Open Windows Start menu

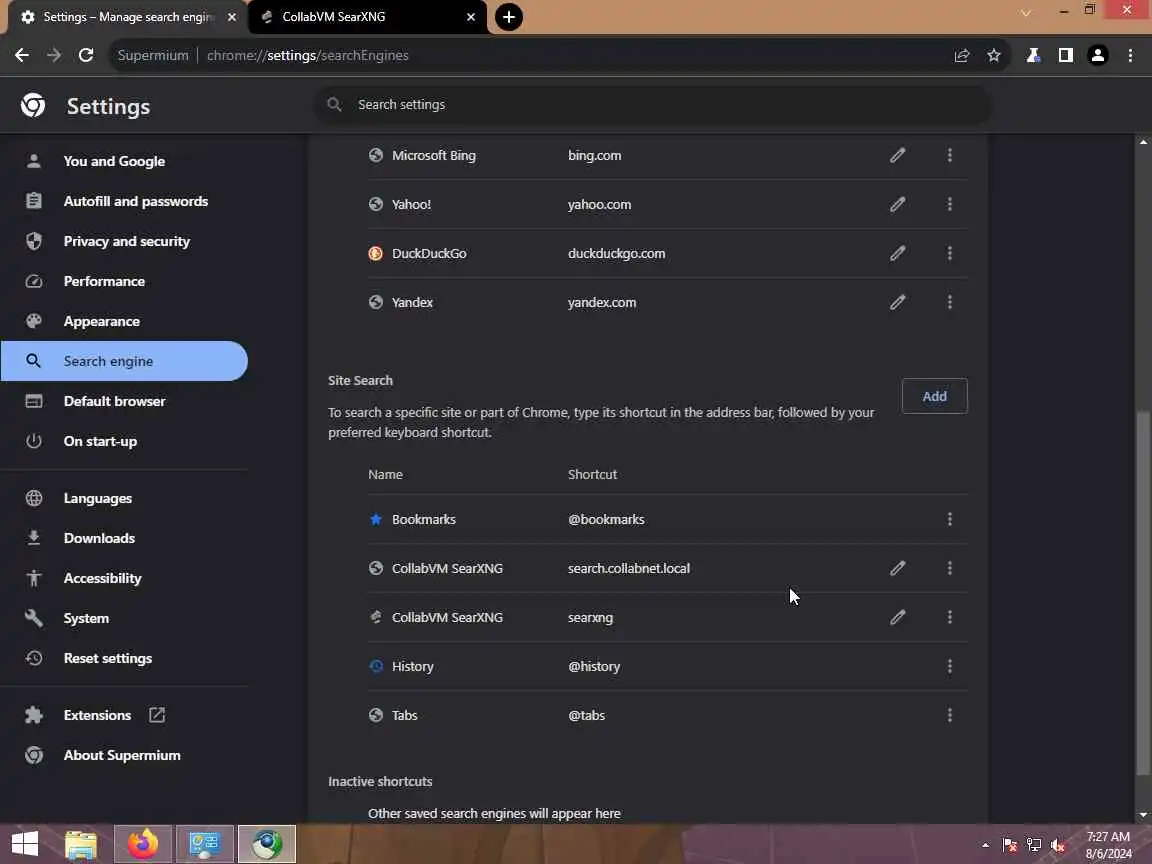point(24,843)
